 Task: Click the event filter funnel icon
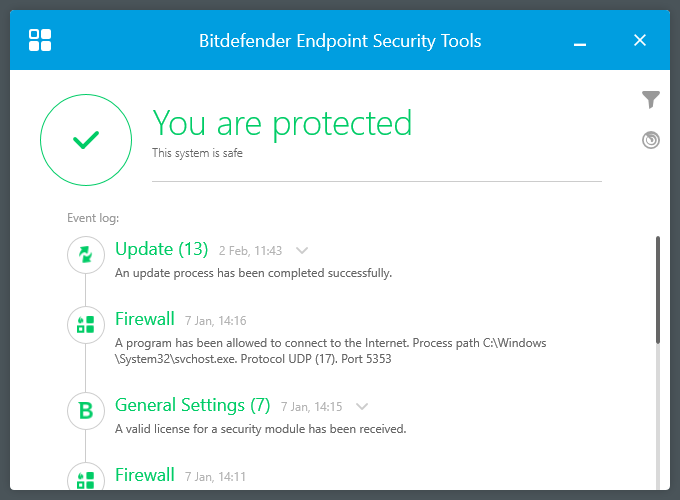pos(651,99)
